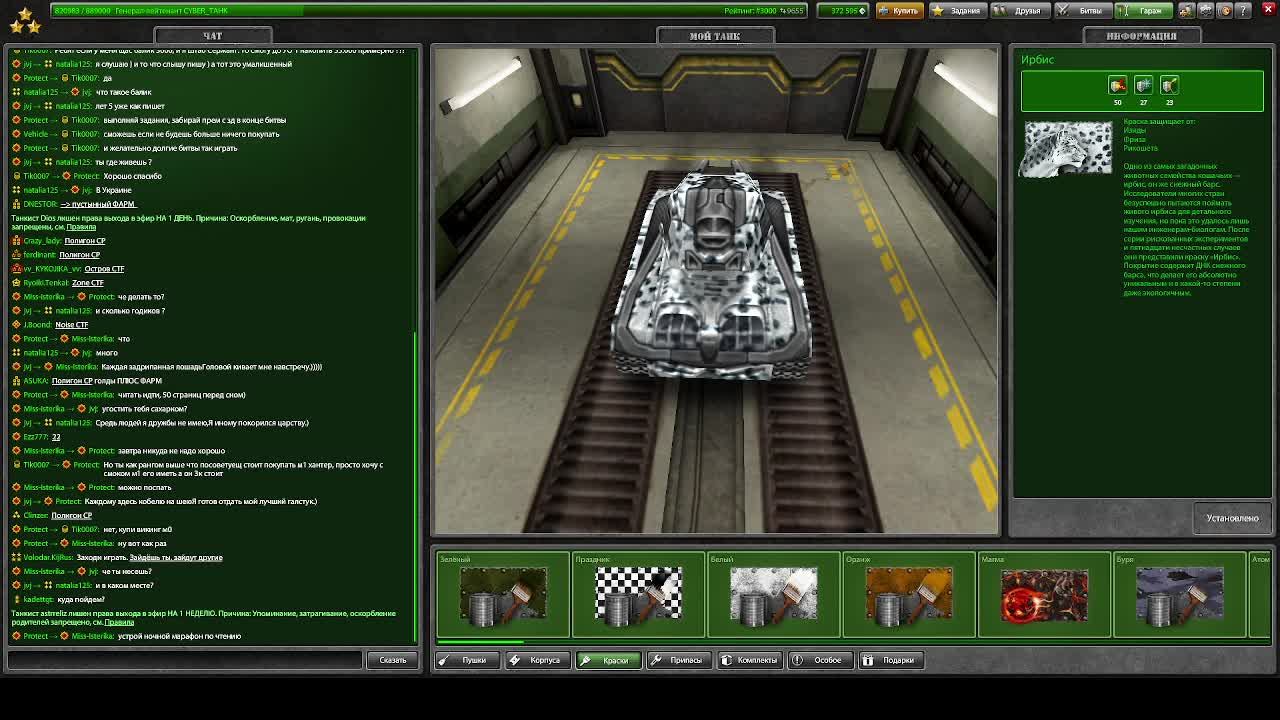The image size is (1280, 720).
Task: Select the Магма paint
Action: 1045,595
